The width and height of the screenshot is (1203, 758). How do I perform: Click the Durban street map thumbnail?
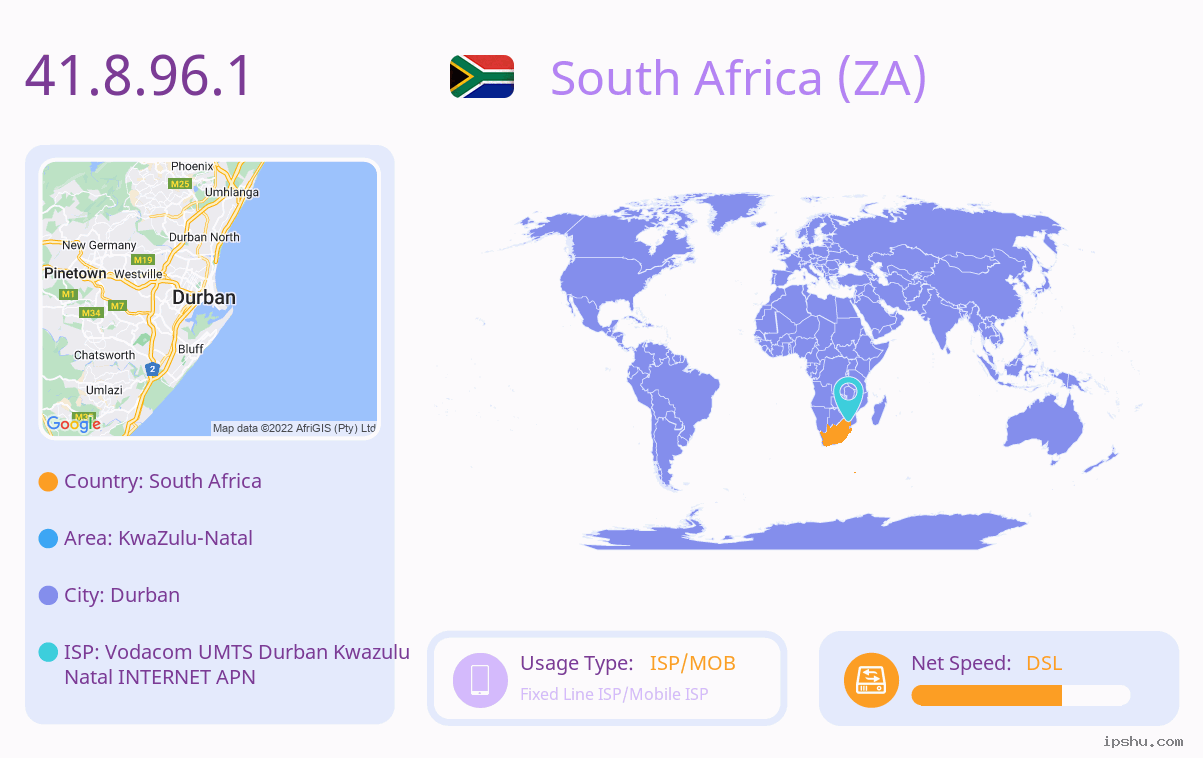pos(210,299)
